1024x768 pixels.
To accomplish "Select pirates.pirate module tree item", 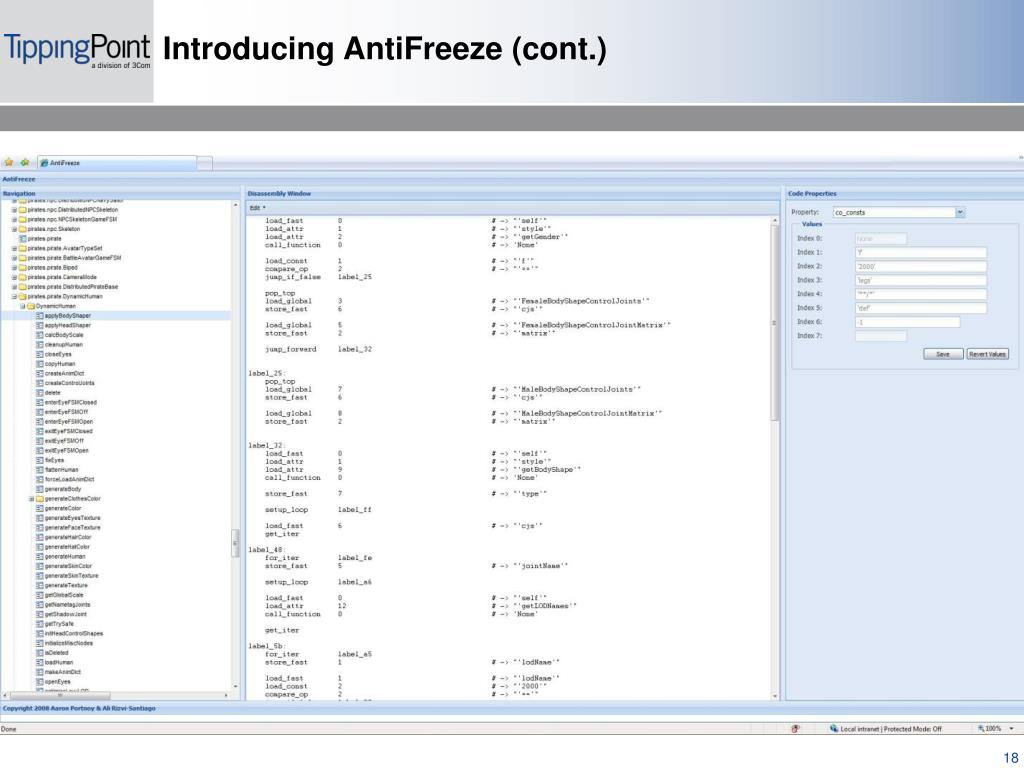I will [x=44, y=239].
